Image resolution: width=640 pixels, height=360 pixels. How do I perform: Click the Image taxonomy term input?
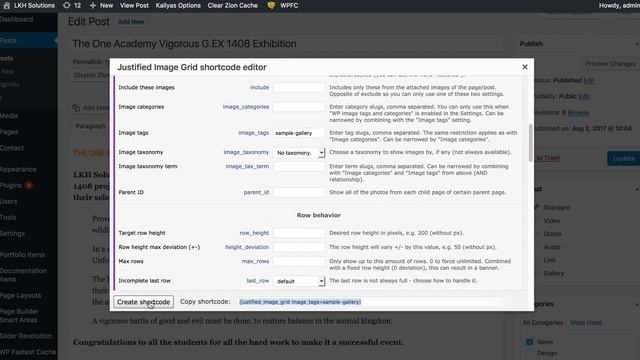[299, 166]
